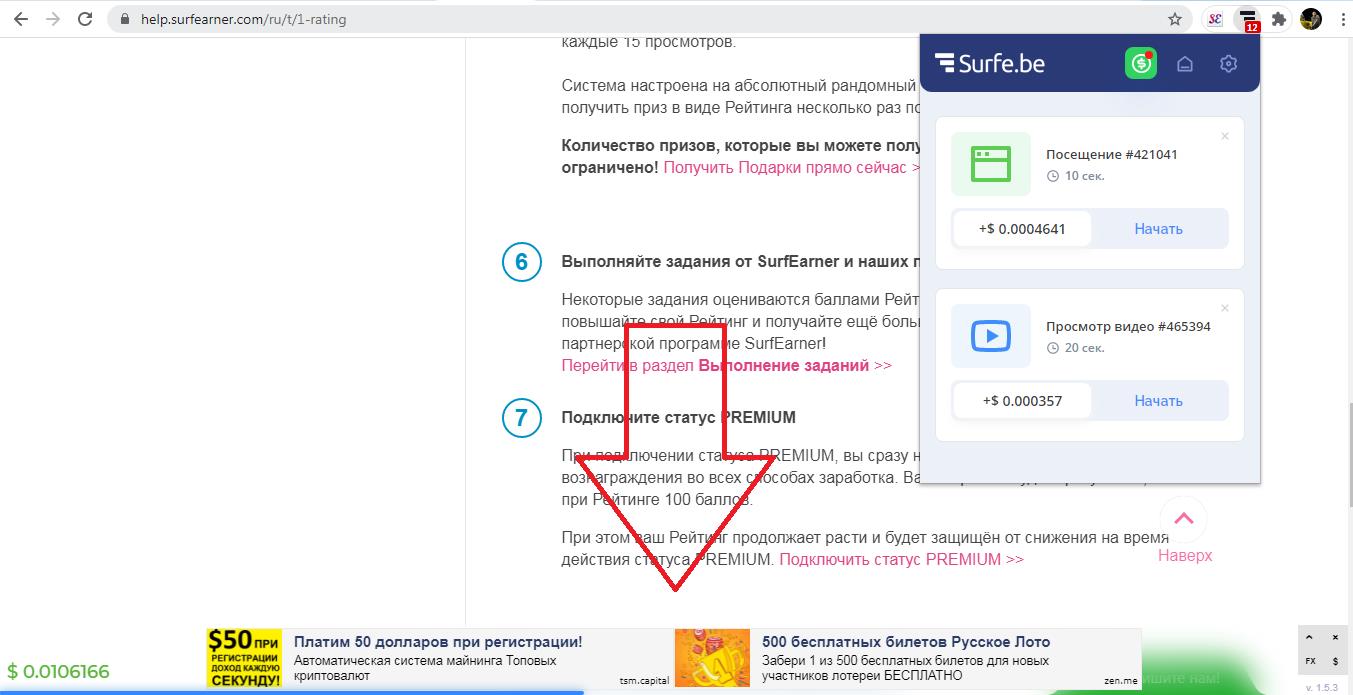Click the 10 сек. timer label
1353x695 pixels.
(1075, 176)
